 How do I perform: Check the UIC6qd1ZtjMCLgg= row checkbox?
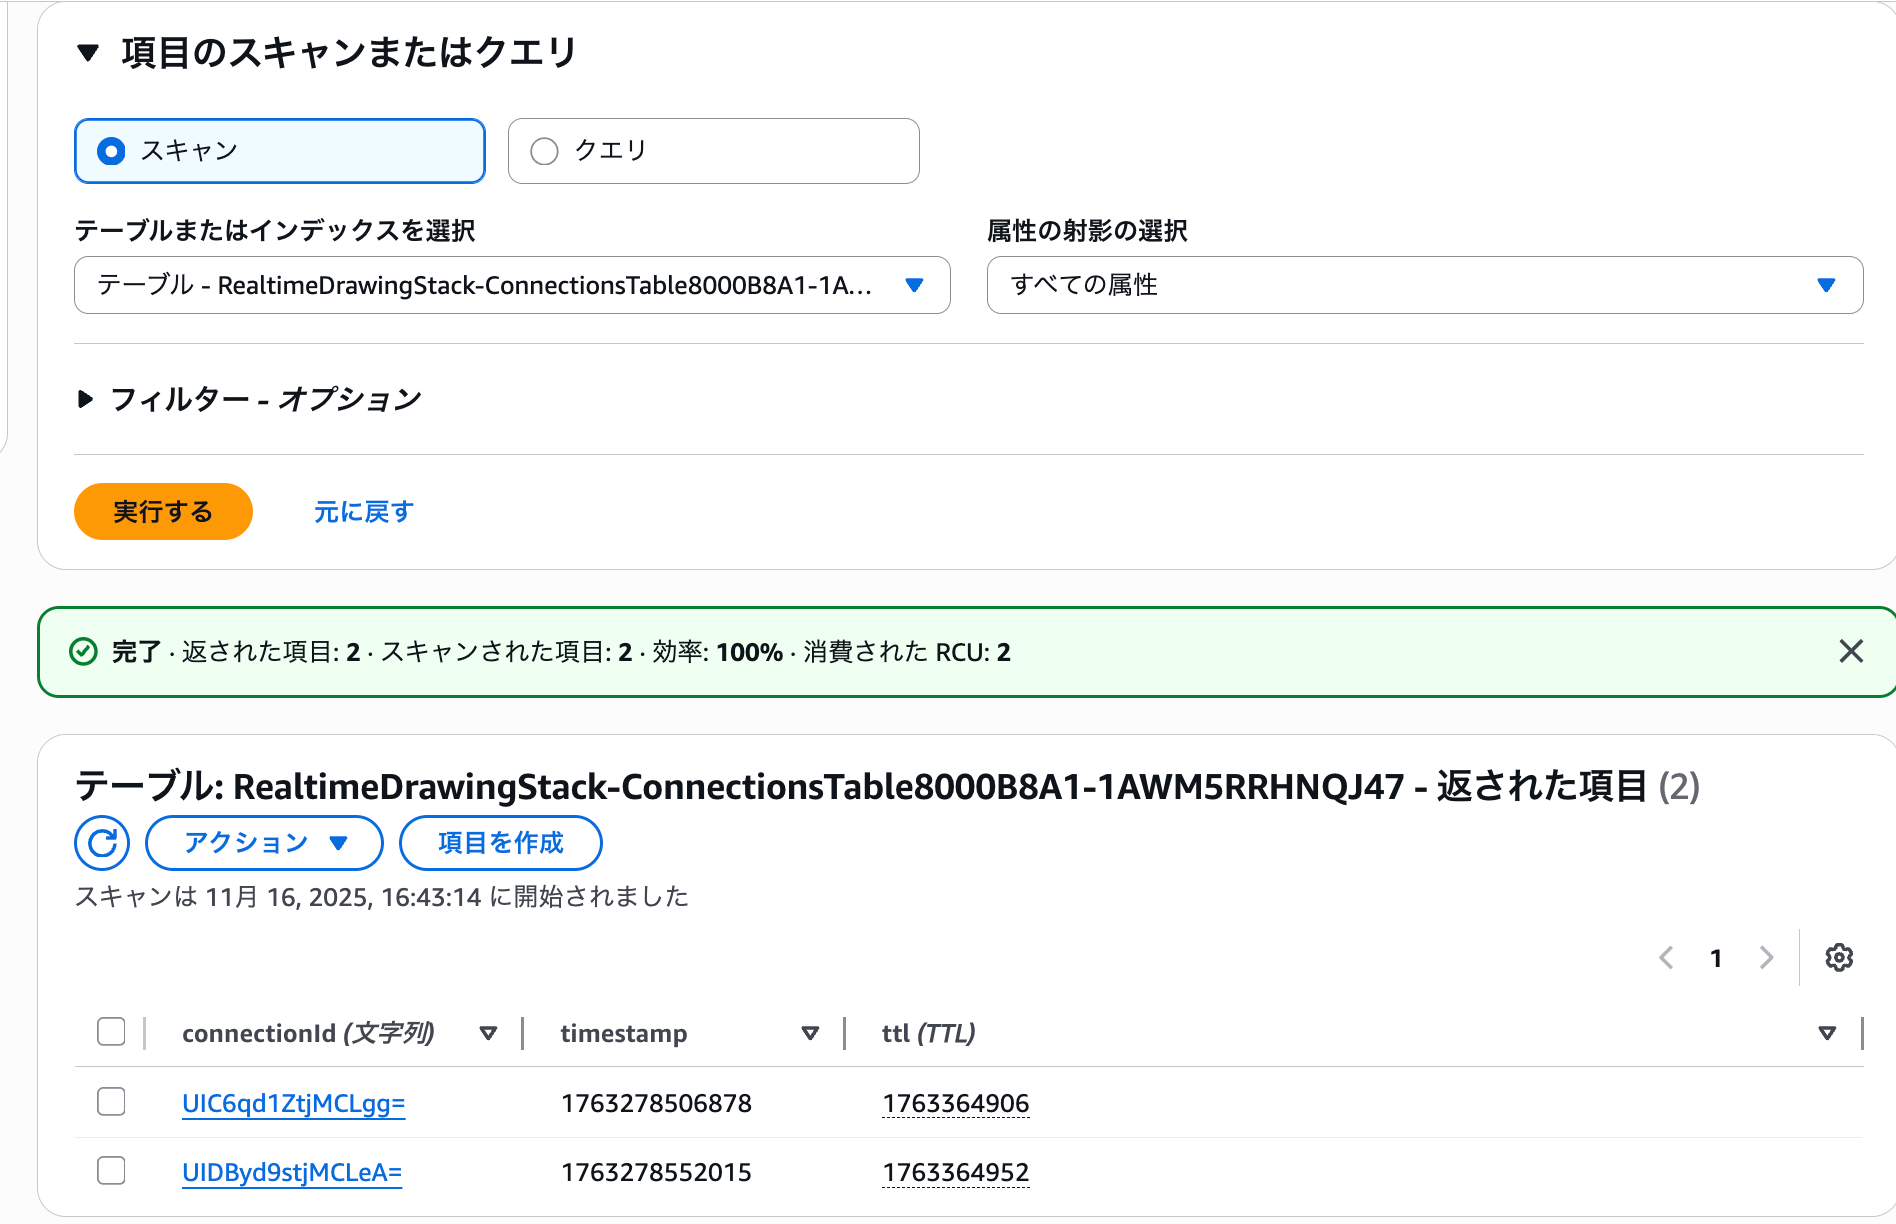(x=111, y=1101)
